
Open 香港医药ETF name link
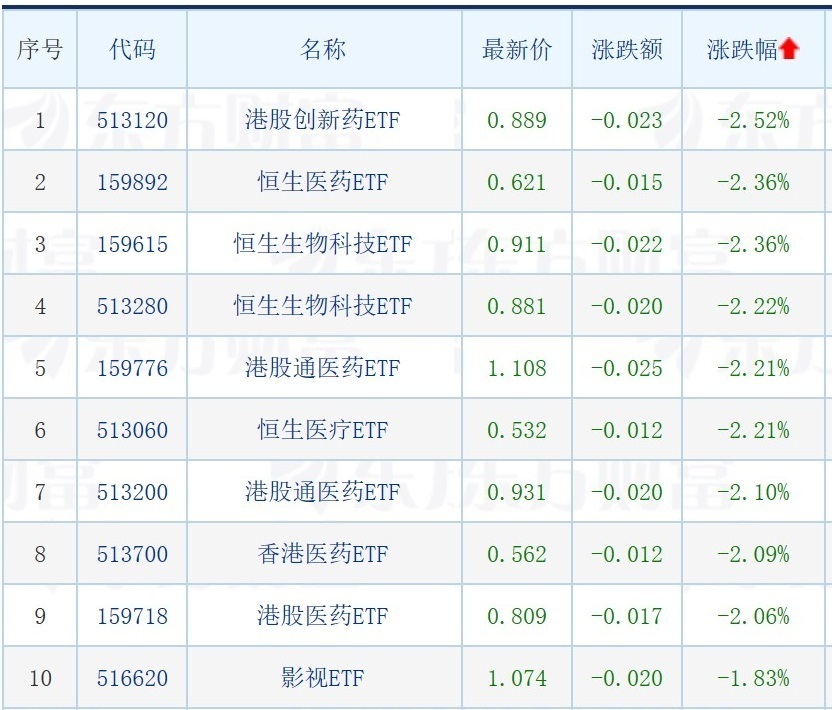[x=323, y=554]
